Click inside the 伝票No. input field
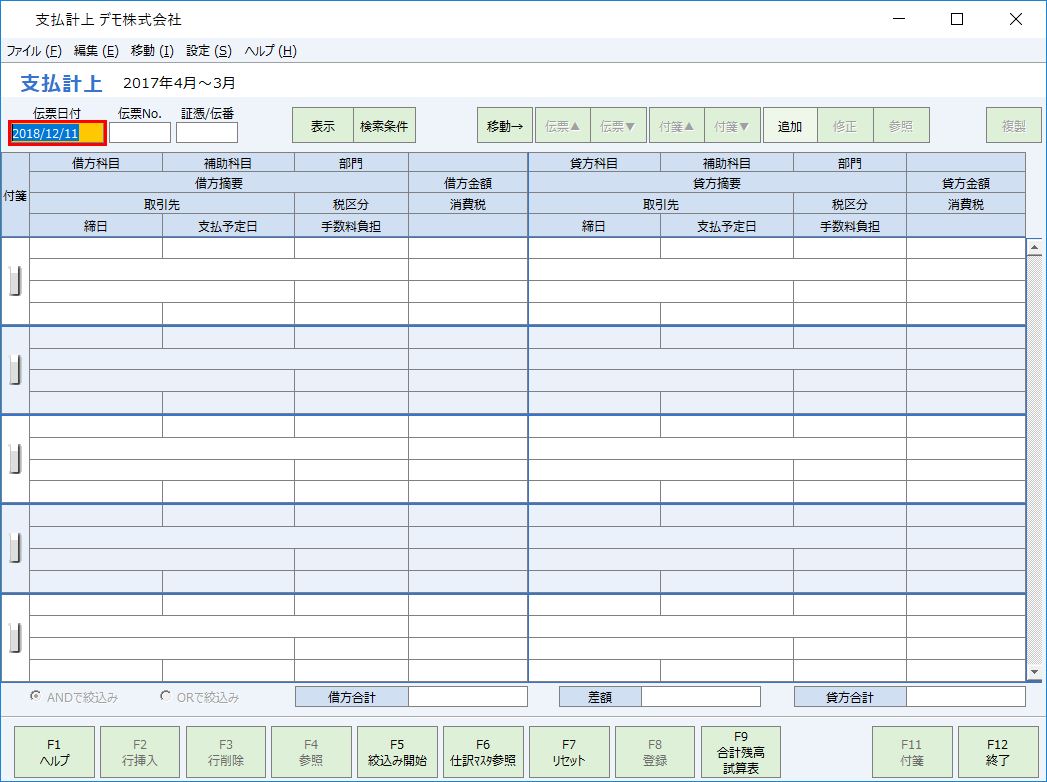The width and height of the screenshot is (1047, 782). point(140,132)
